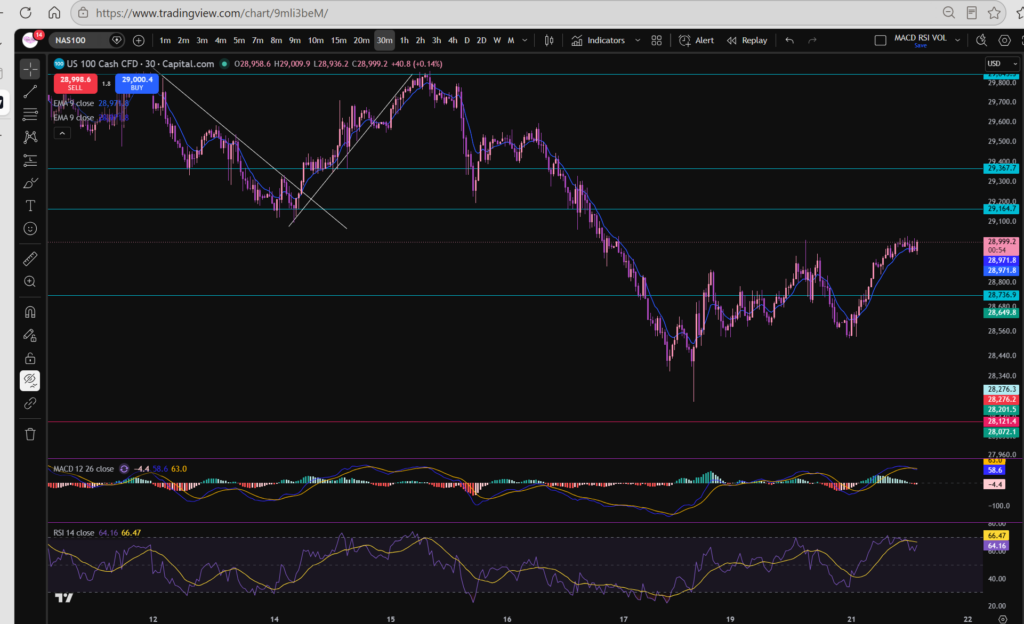Select the Text tool in left toolbar
1024x624 pixels.
30,206
